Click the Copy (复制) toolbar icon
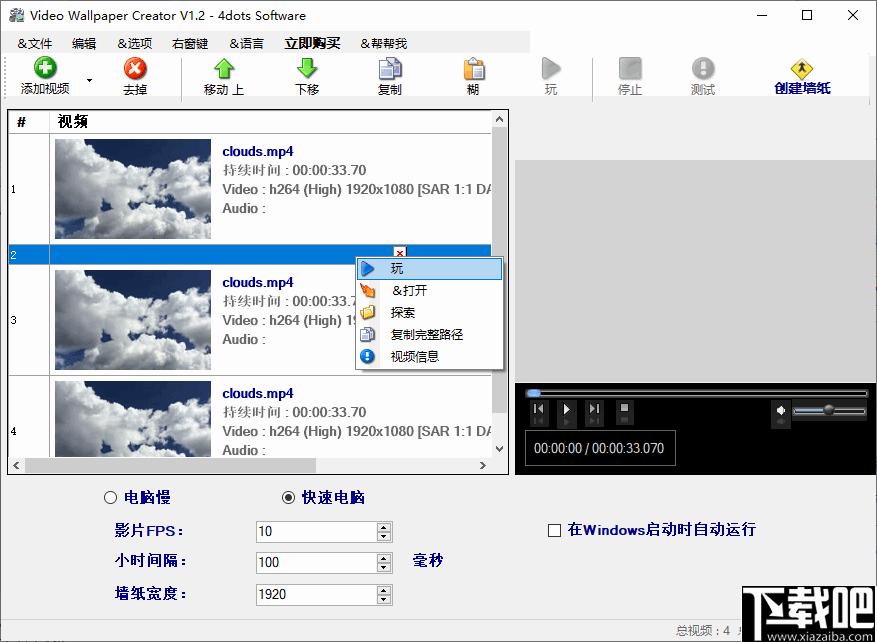Image resolution: width=877 pixels, height=642 pixels. 390,69
